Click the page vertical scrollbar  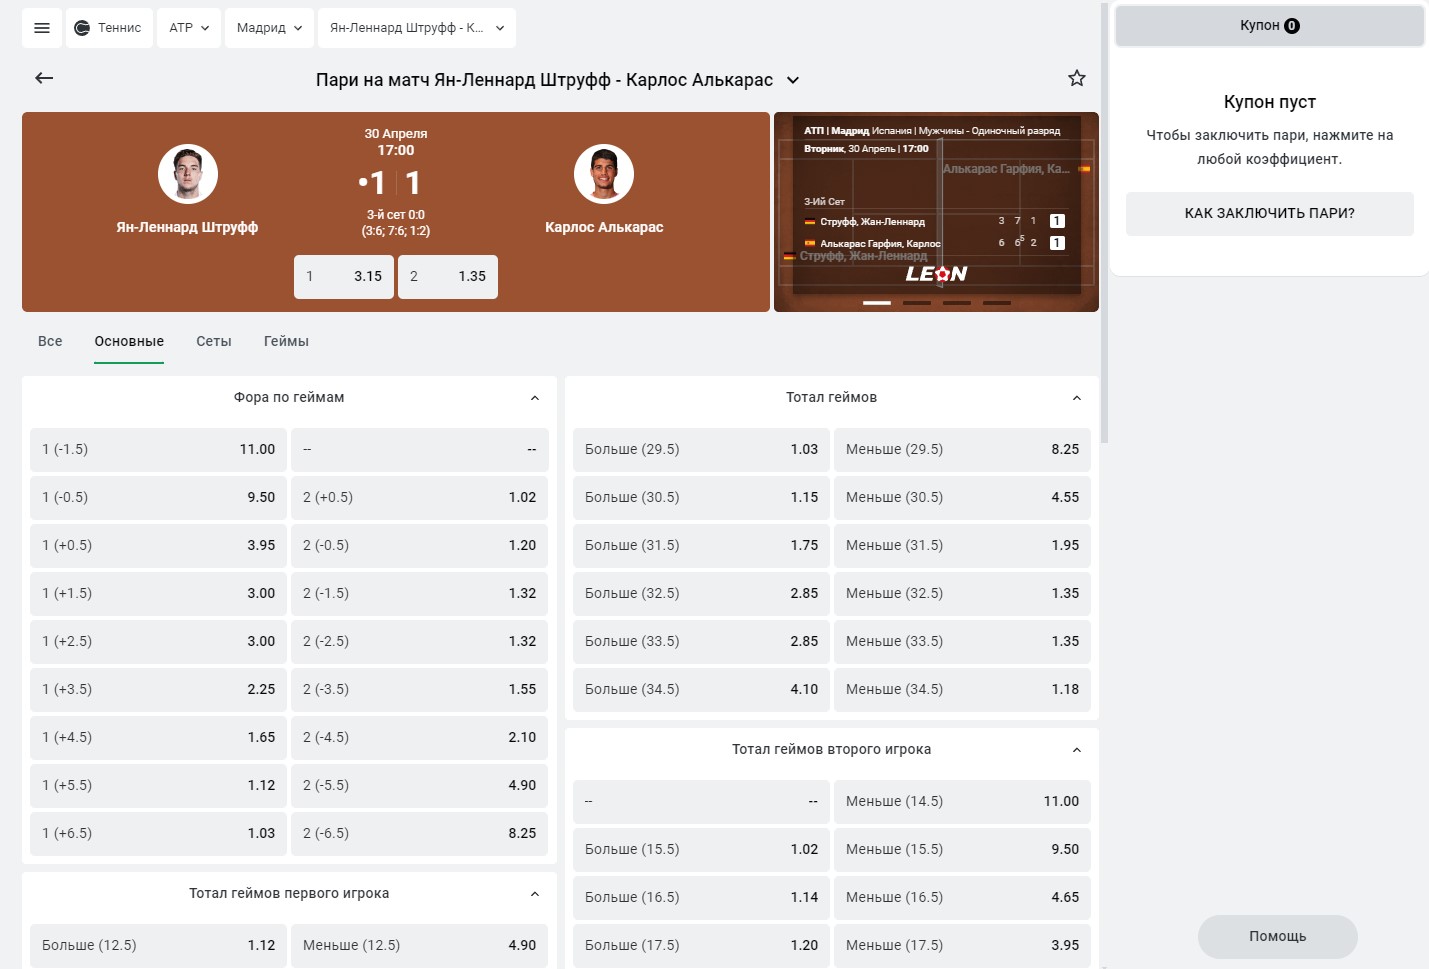coord(1104,222)
